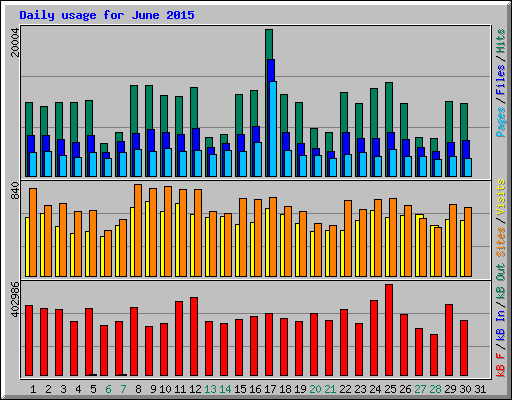The width and height of the screenshot is (512, 400).
Task: Click the red kB bar for day 12
Action: pyautogui.click(x=194, y=337)
